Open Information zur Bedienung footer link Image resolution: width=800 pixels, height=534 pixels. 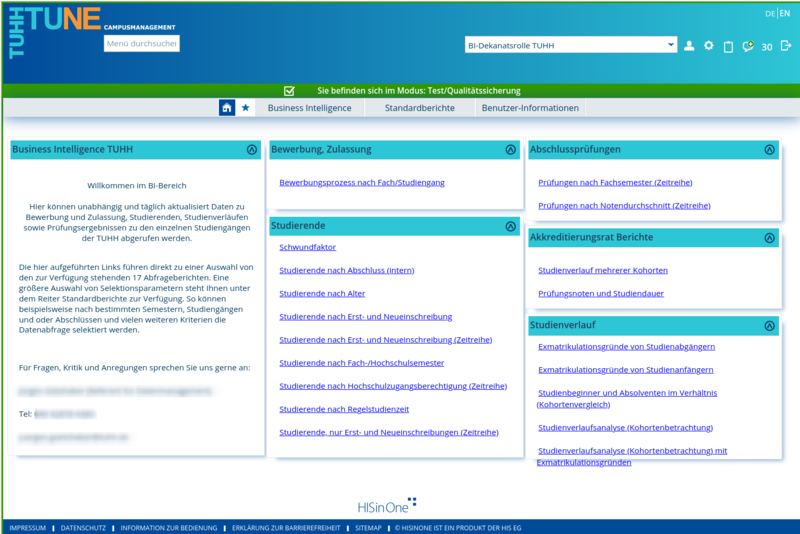coord(169,528)
